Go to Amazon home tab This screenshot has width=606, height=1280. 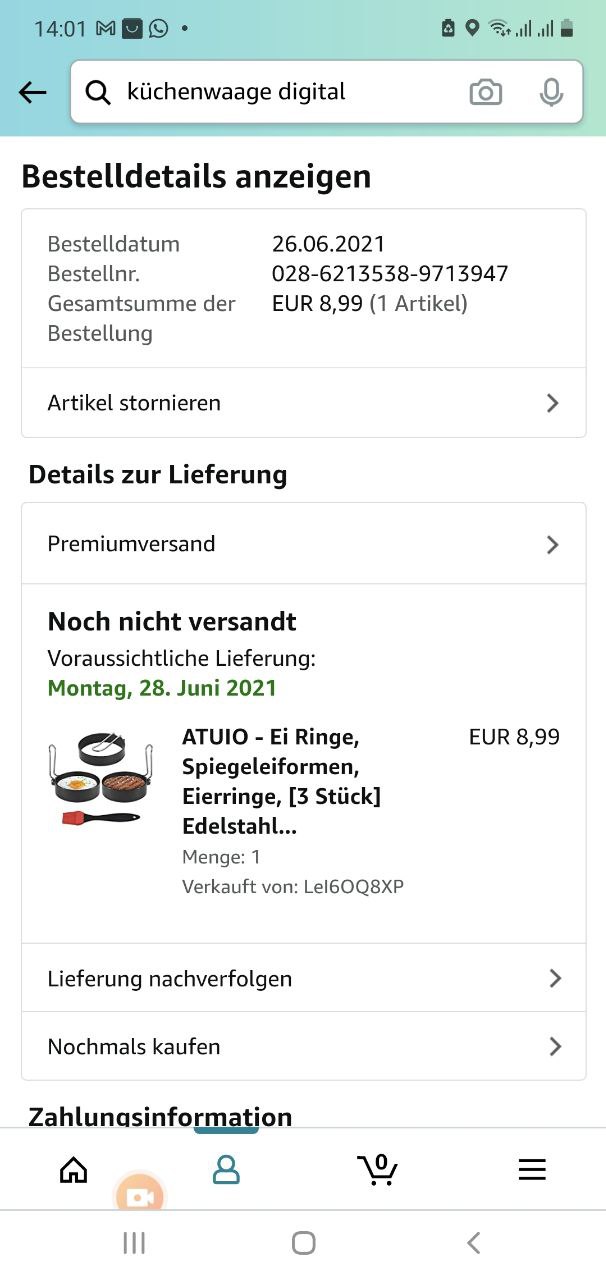[x=74, y=1170]
